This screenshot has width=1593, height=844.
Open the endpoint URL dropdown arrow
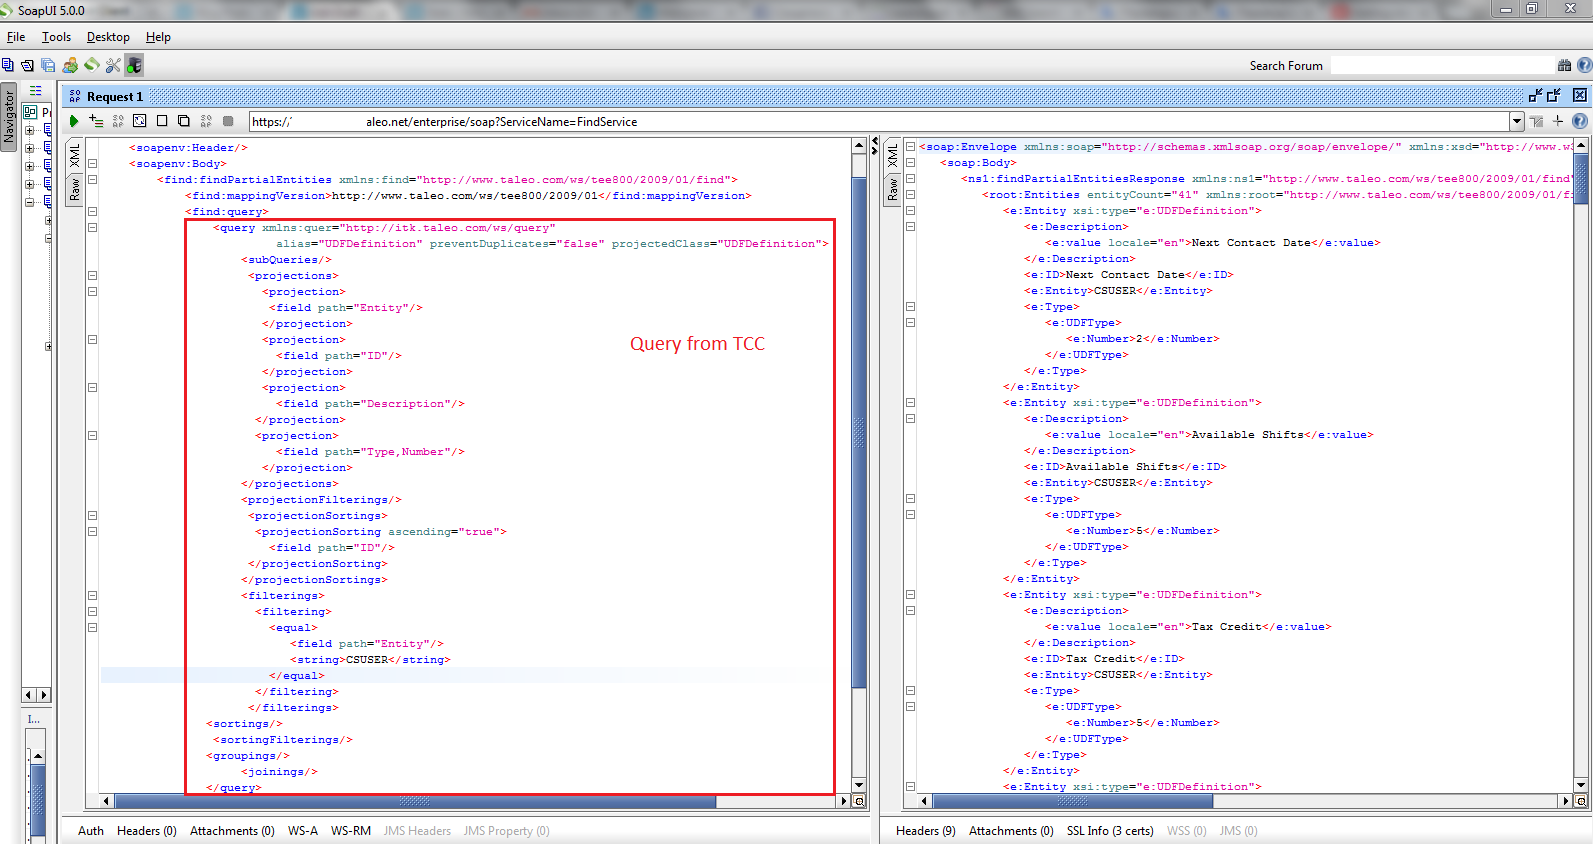[1516, 122]
